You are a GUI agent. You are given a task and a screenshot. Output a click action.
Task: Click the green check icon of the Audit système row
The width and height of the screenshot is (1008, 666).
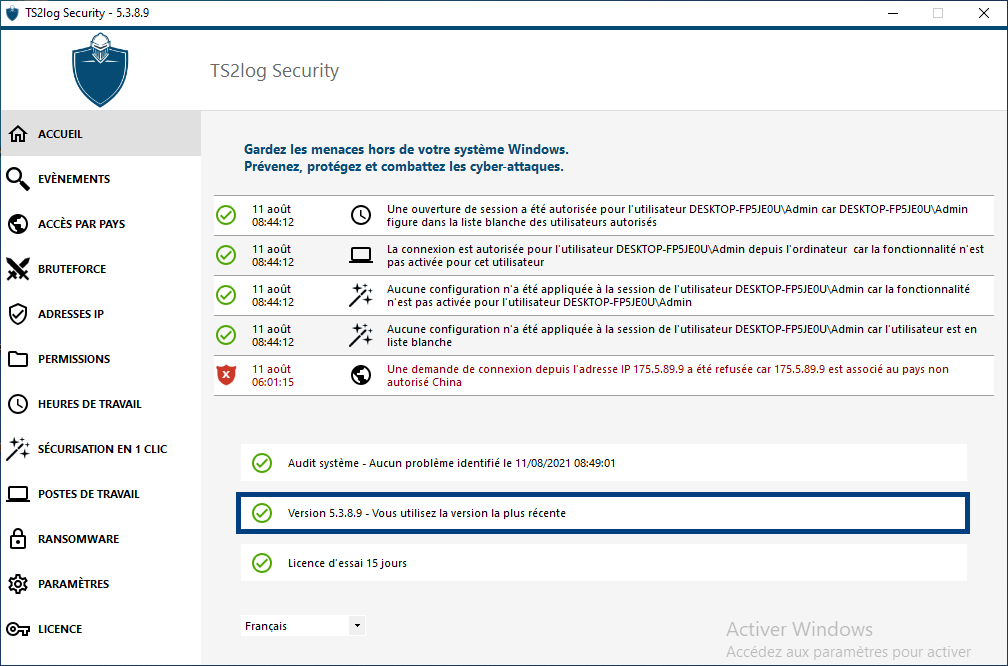click(x=262, y=463)
